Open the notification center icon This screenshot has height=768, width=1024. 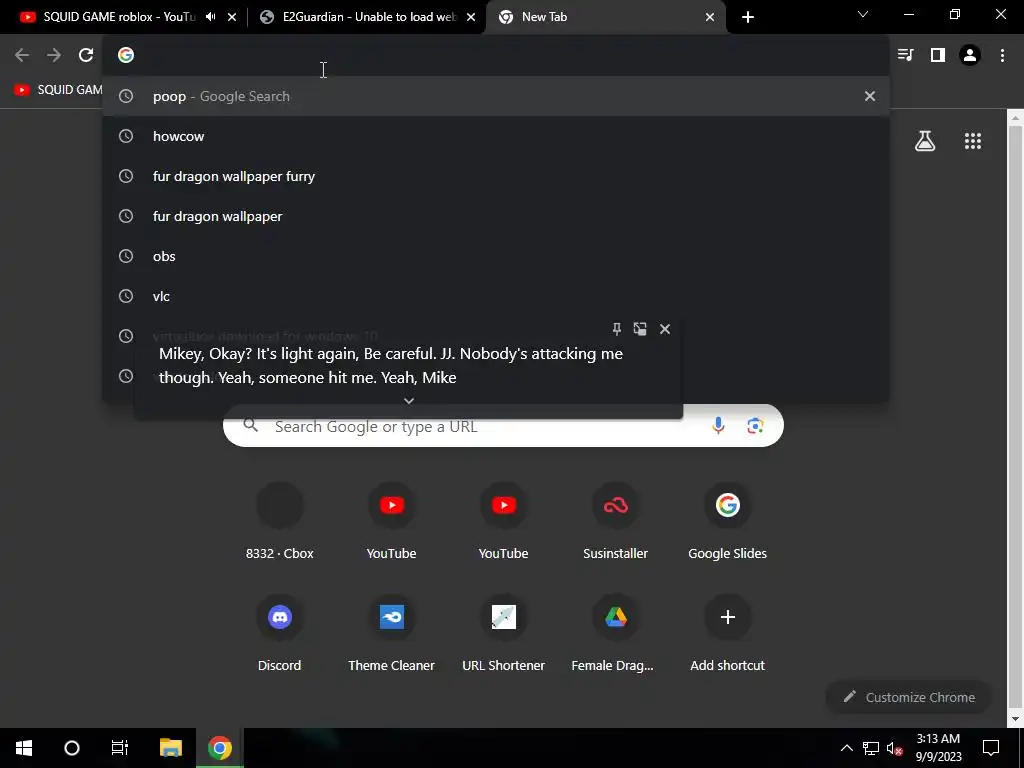click(991, 748)
